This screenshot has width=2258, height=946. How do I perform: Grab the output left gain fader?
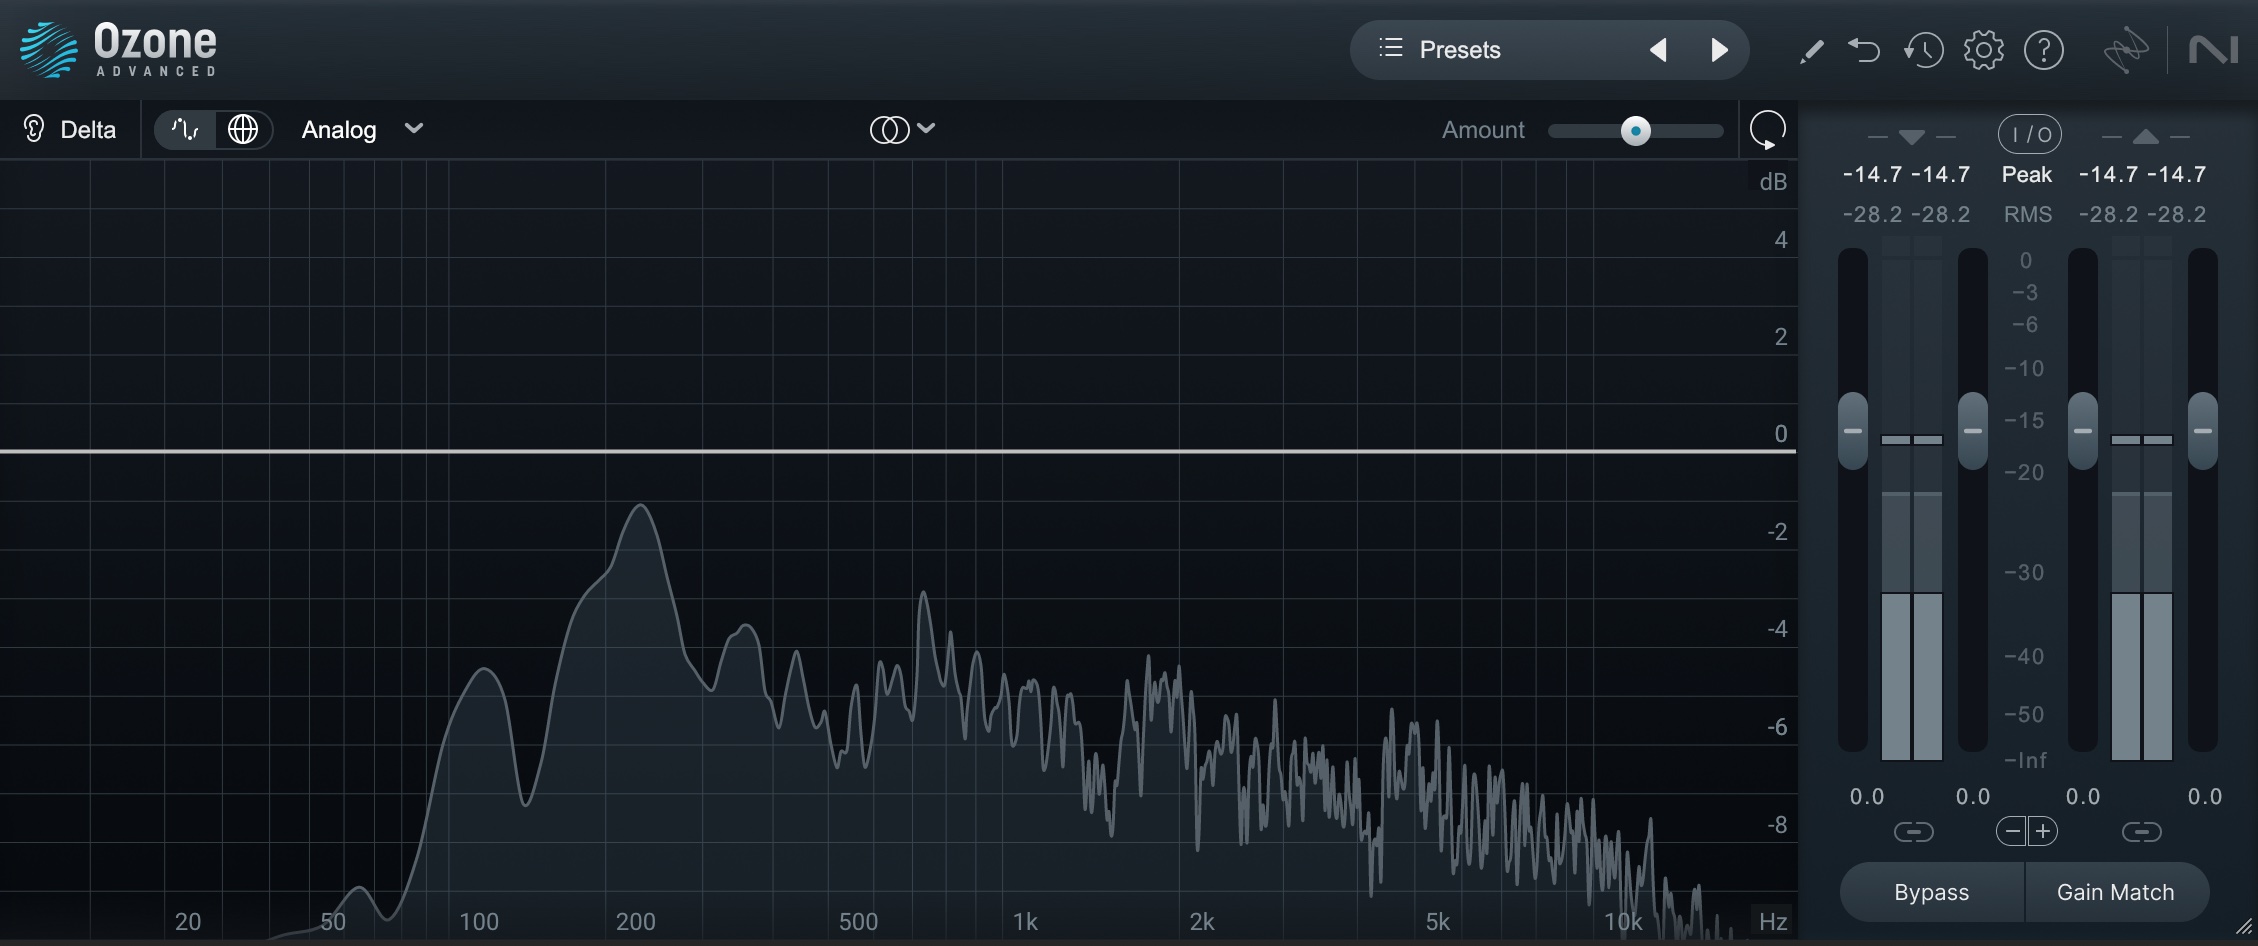2083,431
